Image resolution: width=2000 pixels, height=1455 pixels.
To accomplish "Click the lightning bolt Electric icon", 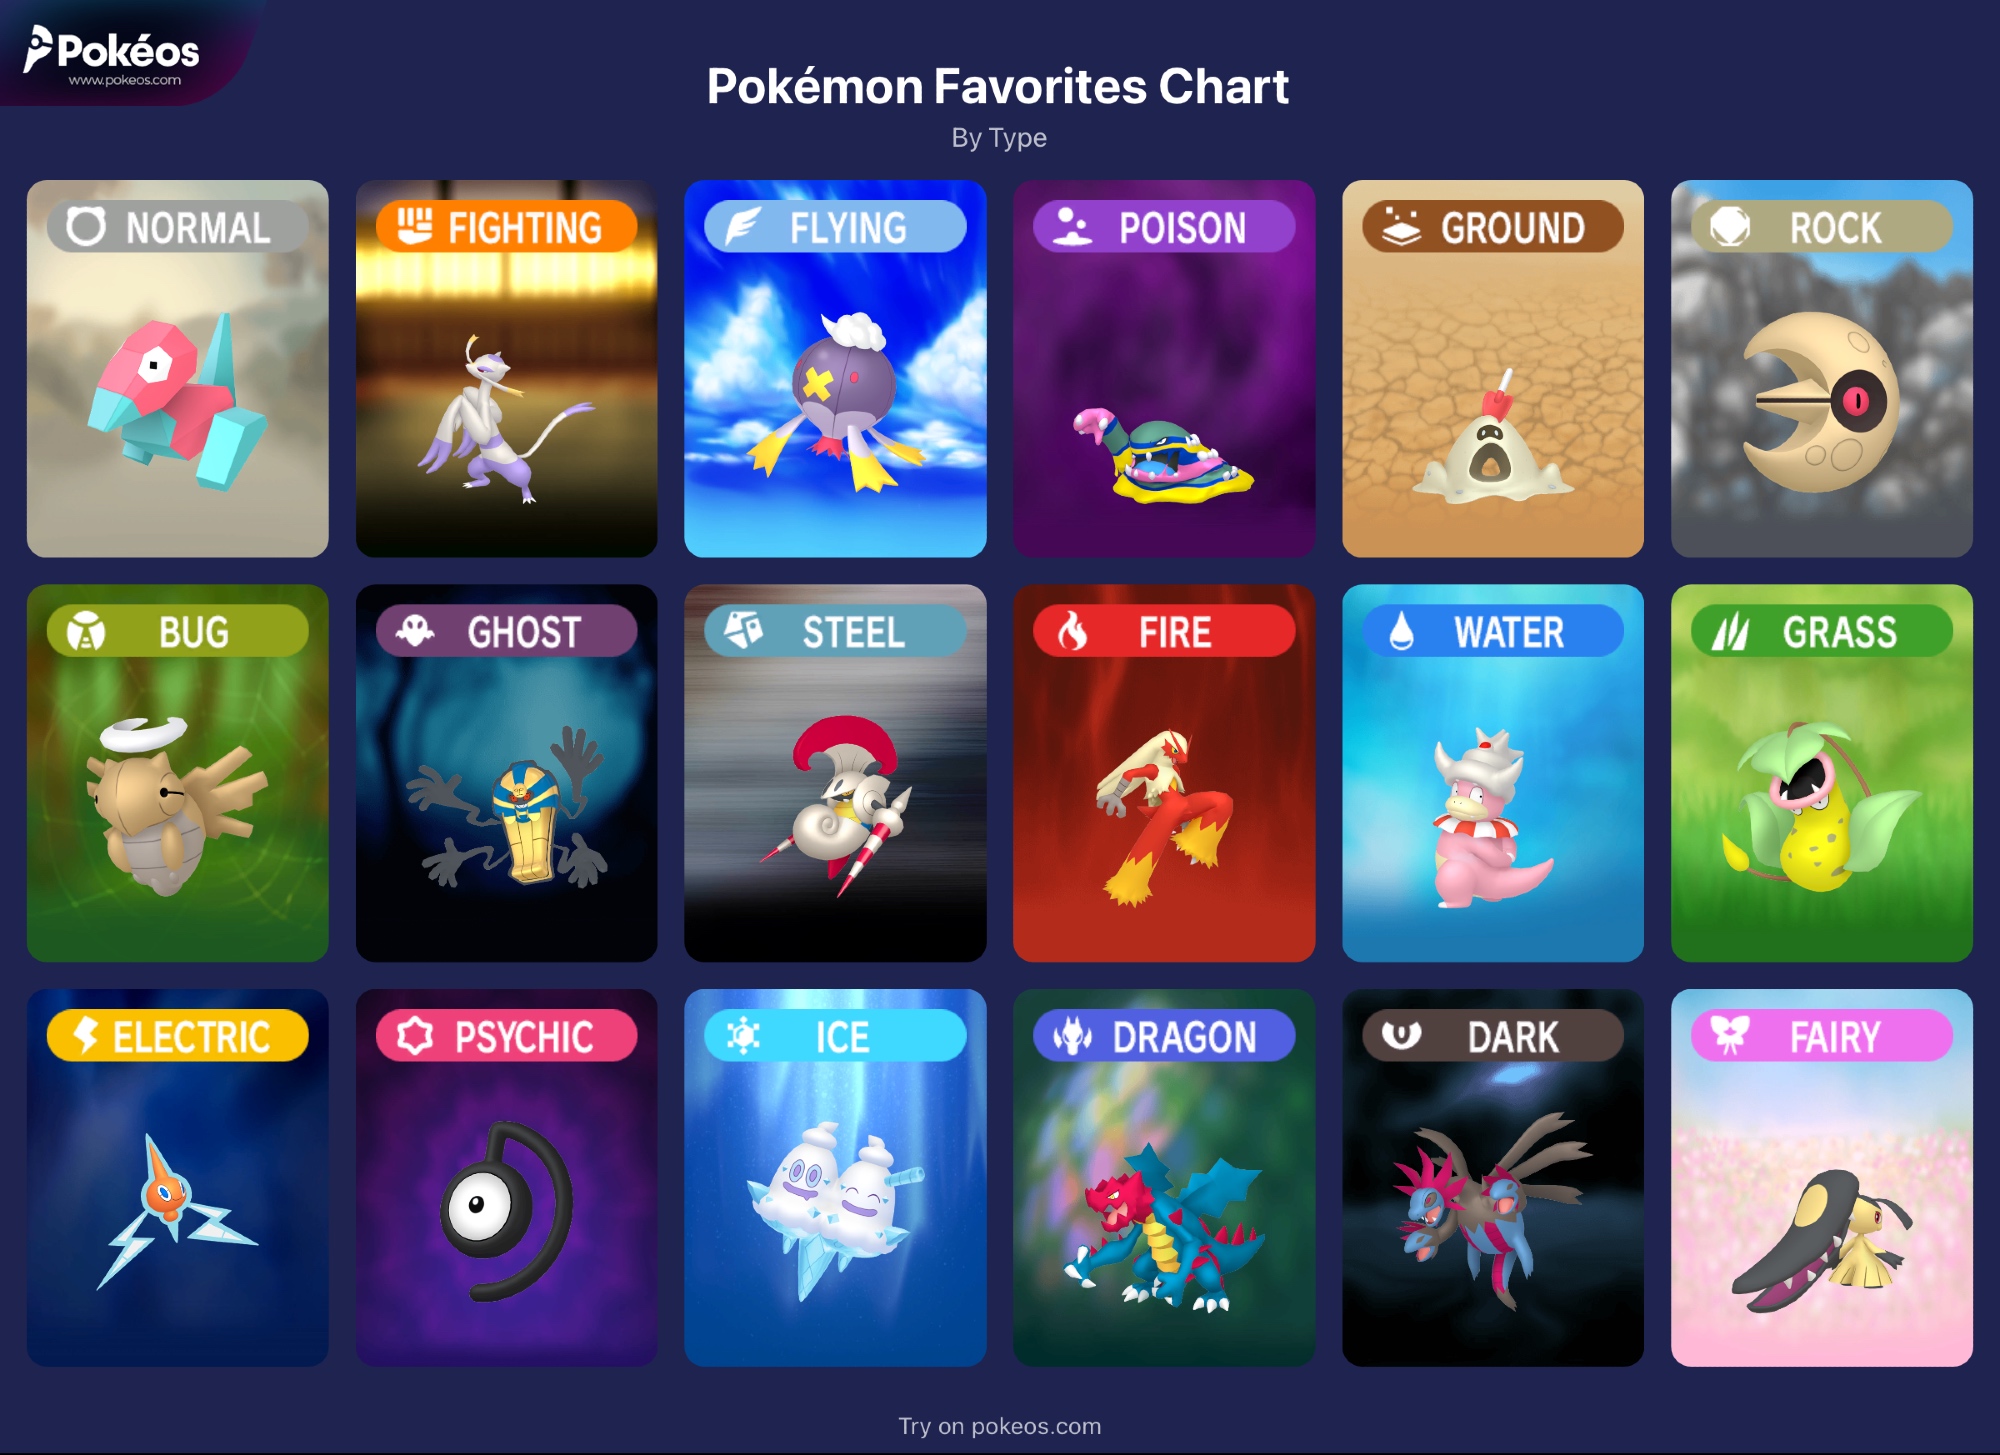I will 86,1035.
